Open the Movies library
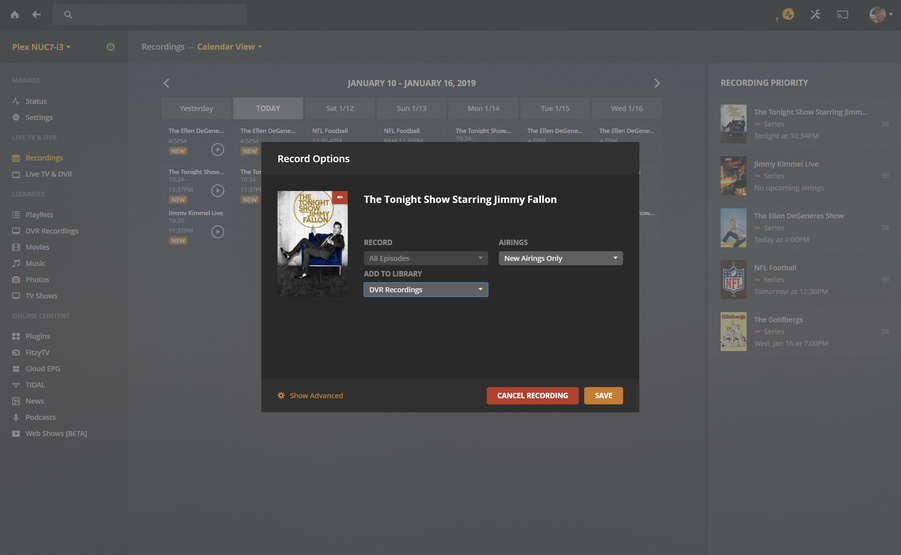The image size is (901, 555). click(x=37, y=247)
